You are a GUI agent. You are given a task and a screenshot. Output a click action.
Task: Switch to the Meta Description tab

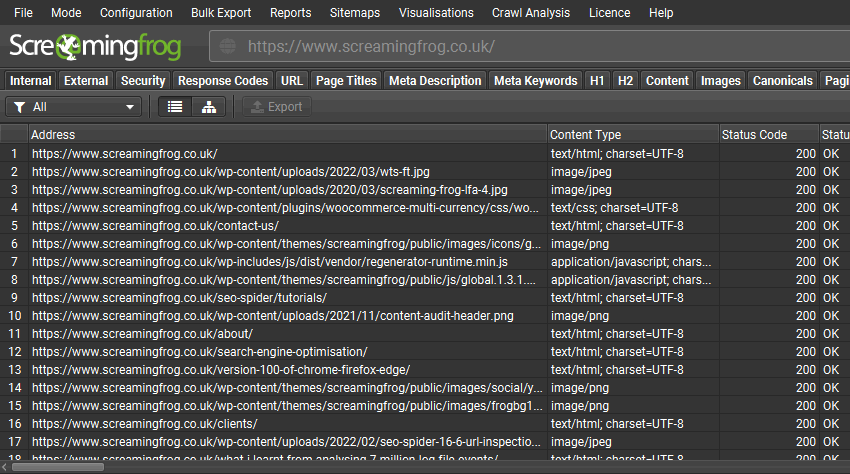pos(435,81)
